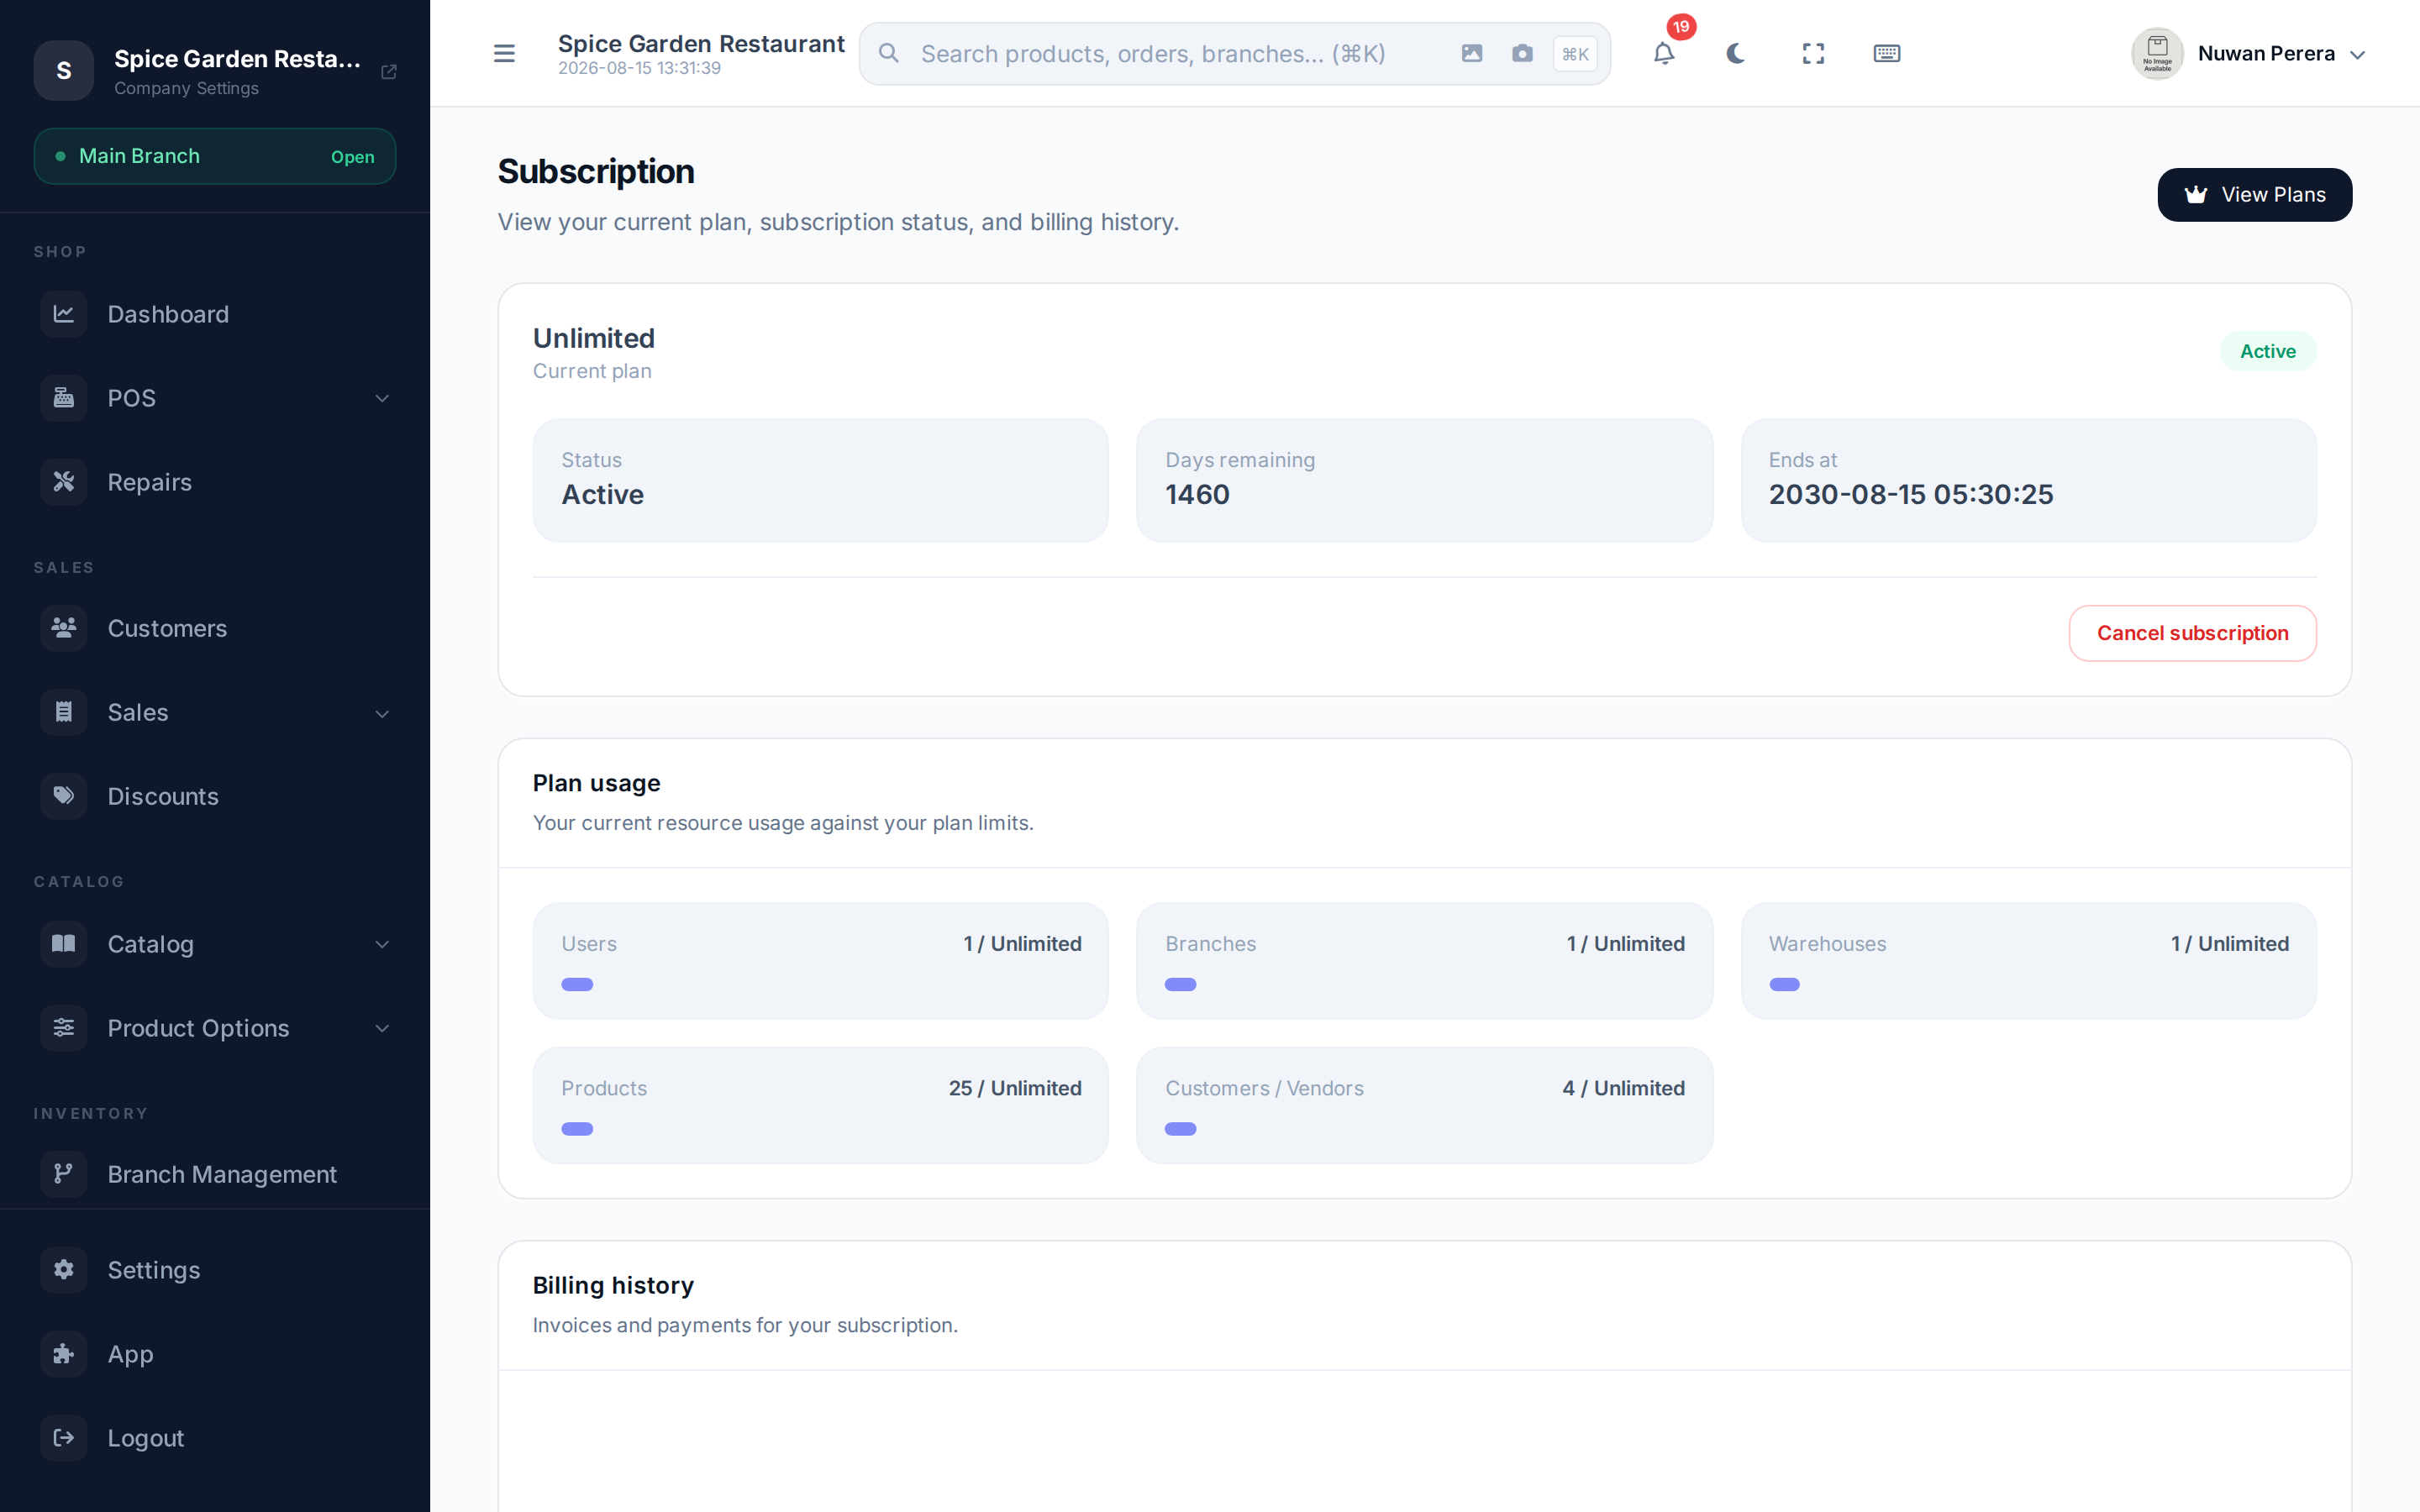Click the green Active status badge

2267,351
